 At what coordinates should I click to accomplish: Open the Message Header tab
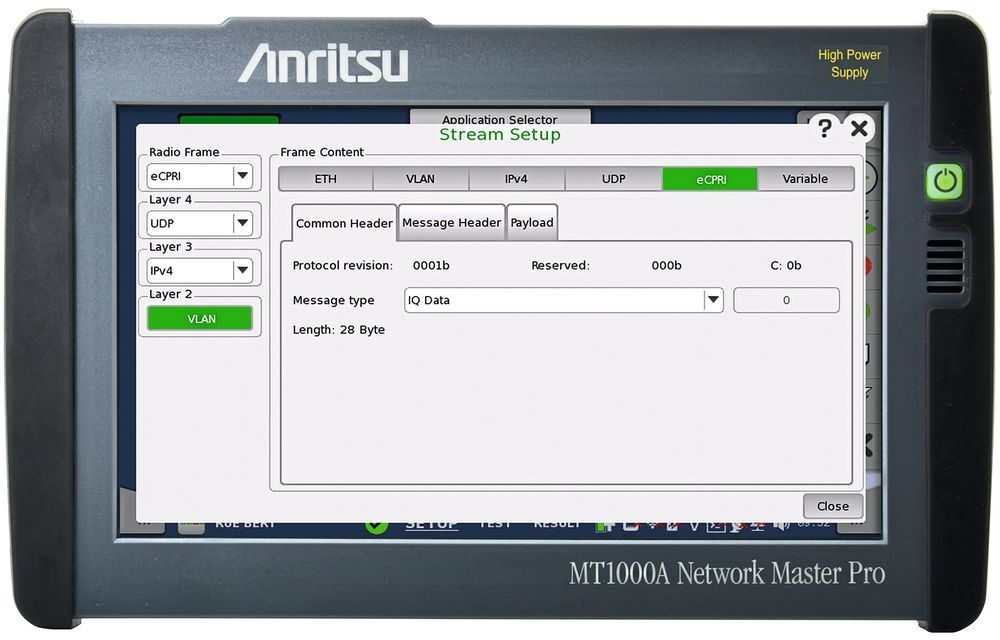452,223
